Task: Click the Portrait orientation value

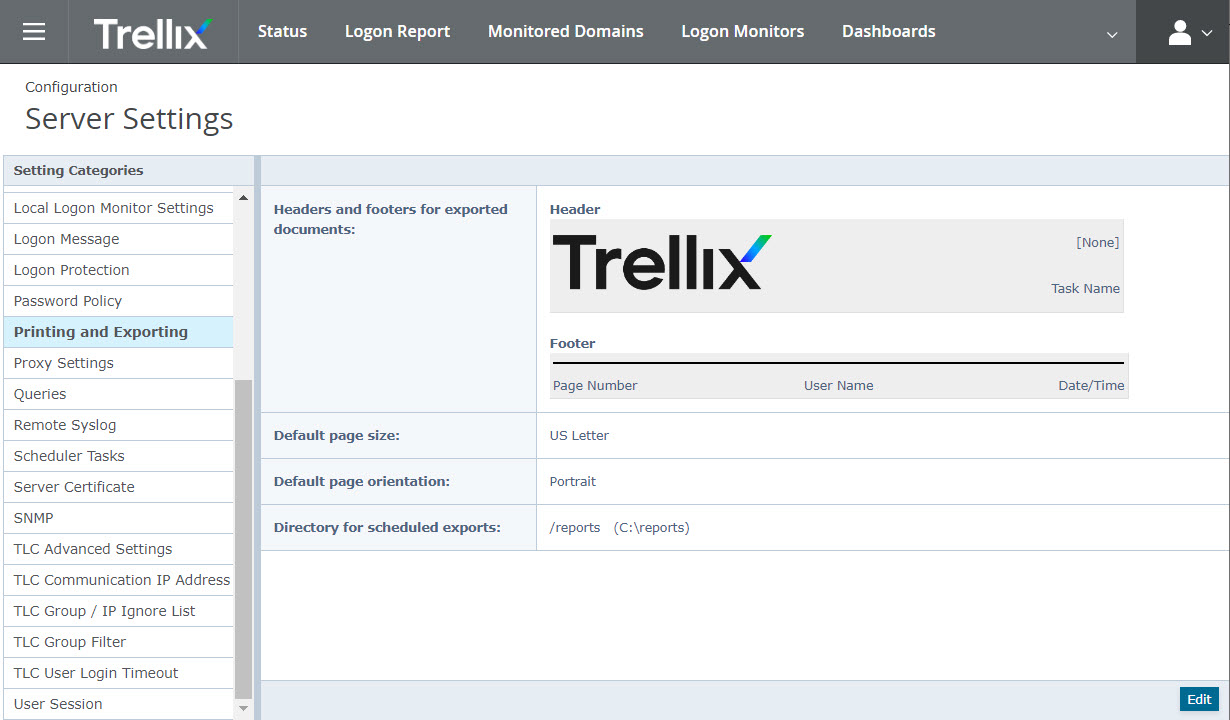Action: pyautogui.click(x=572, y=481)
